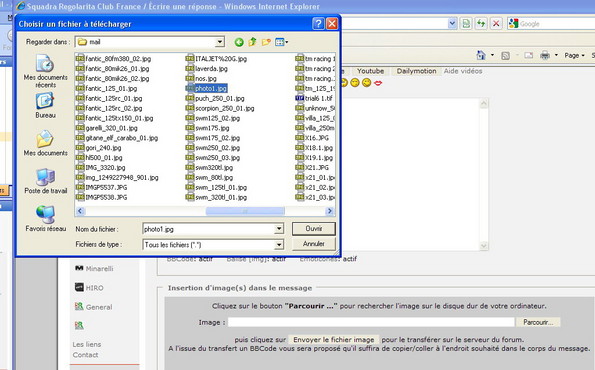Image resolution: width=595 pixels, height=370 pixels.
Task: Click the Youtube tag button
Action: (x=370, y=71)
